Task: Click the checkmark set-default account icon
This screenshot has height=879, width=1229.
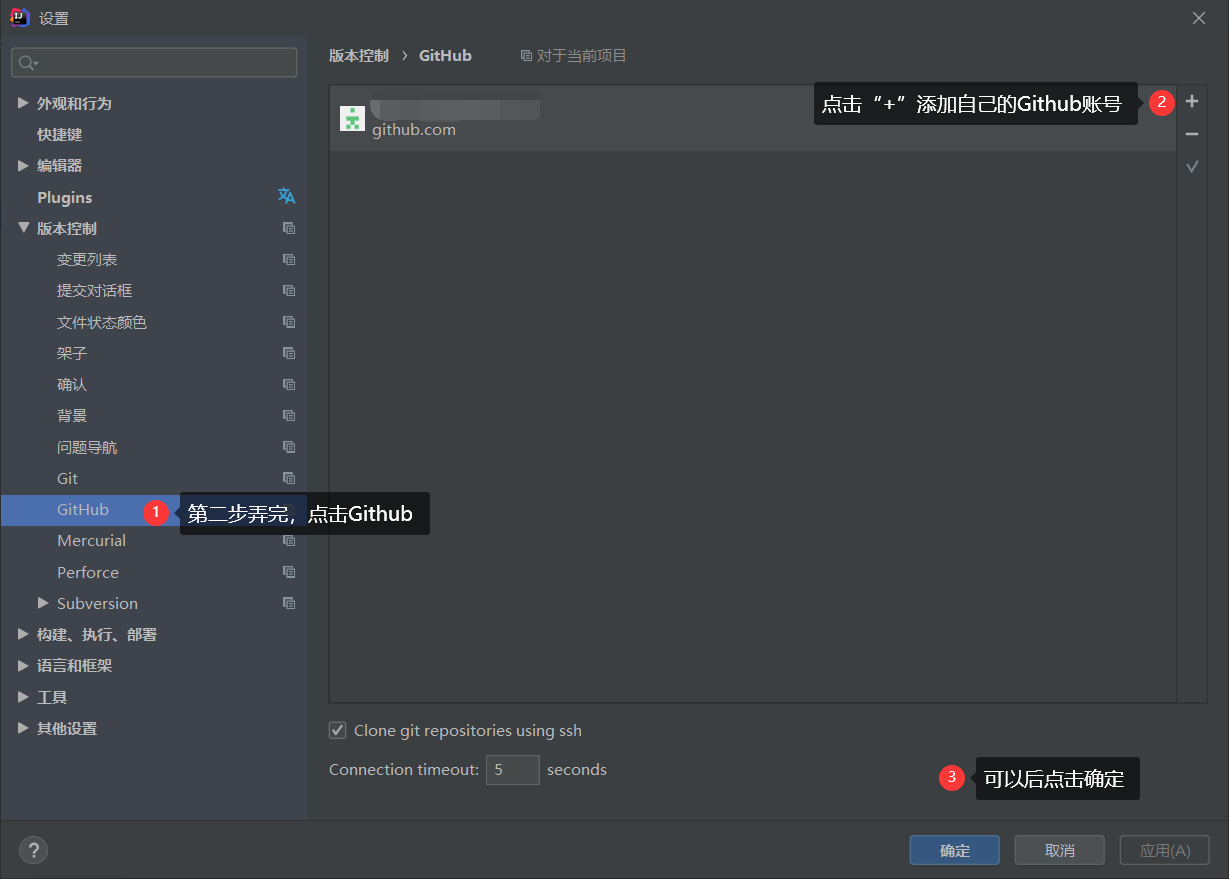Action: [x=1191, y=167]
